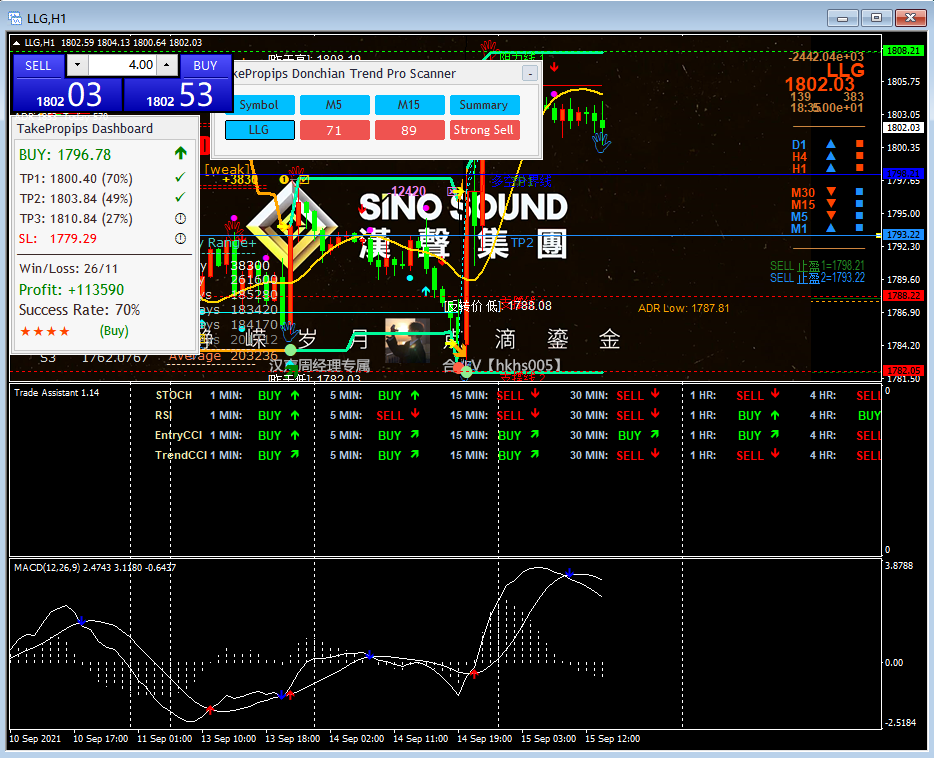The height and width of the screenshot is (758, 934).
Task: Click the ADR Low: 1787.81 label
Action: (x=683, y=308)
